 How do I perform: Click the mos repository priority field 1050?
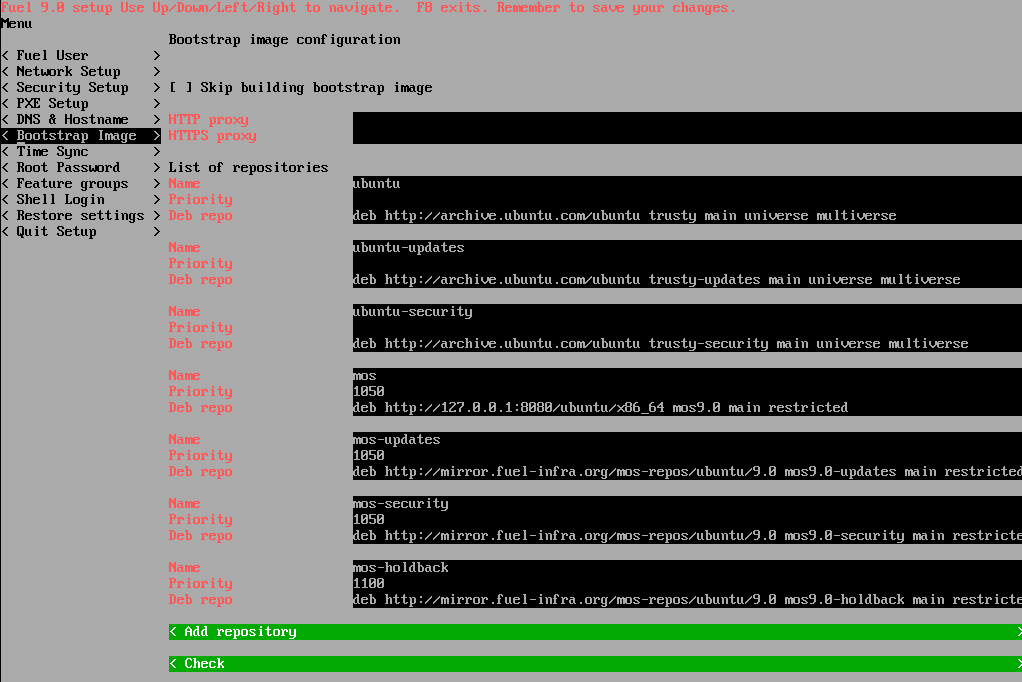point(686,392)
